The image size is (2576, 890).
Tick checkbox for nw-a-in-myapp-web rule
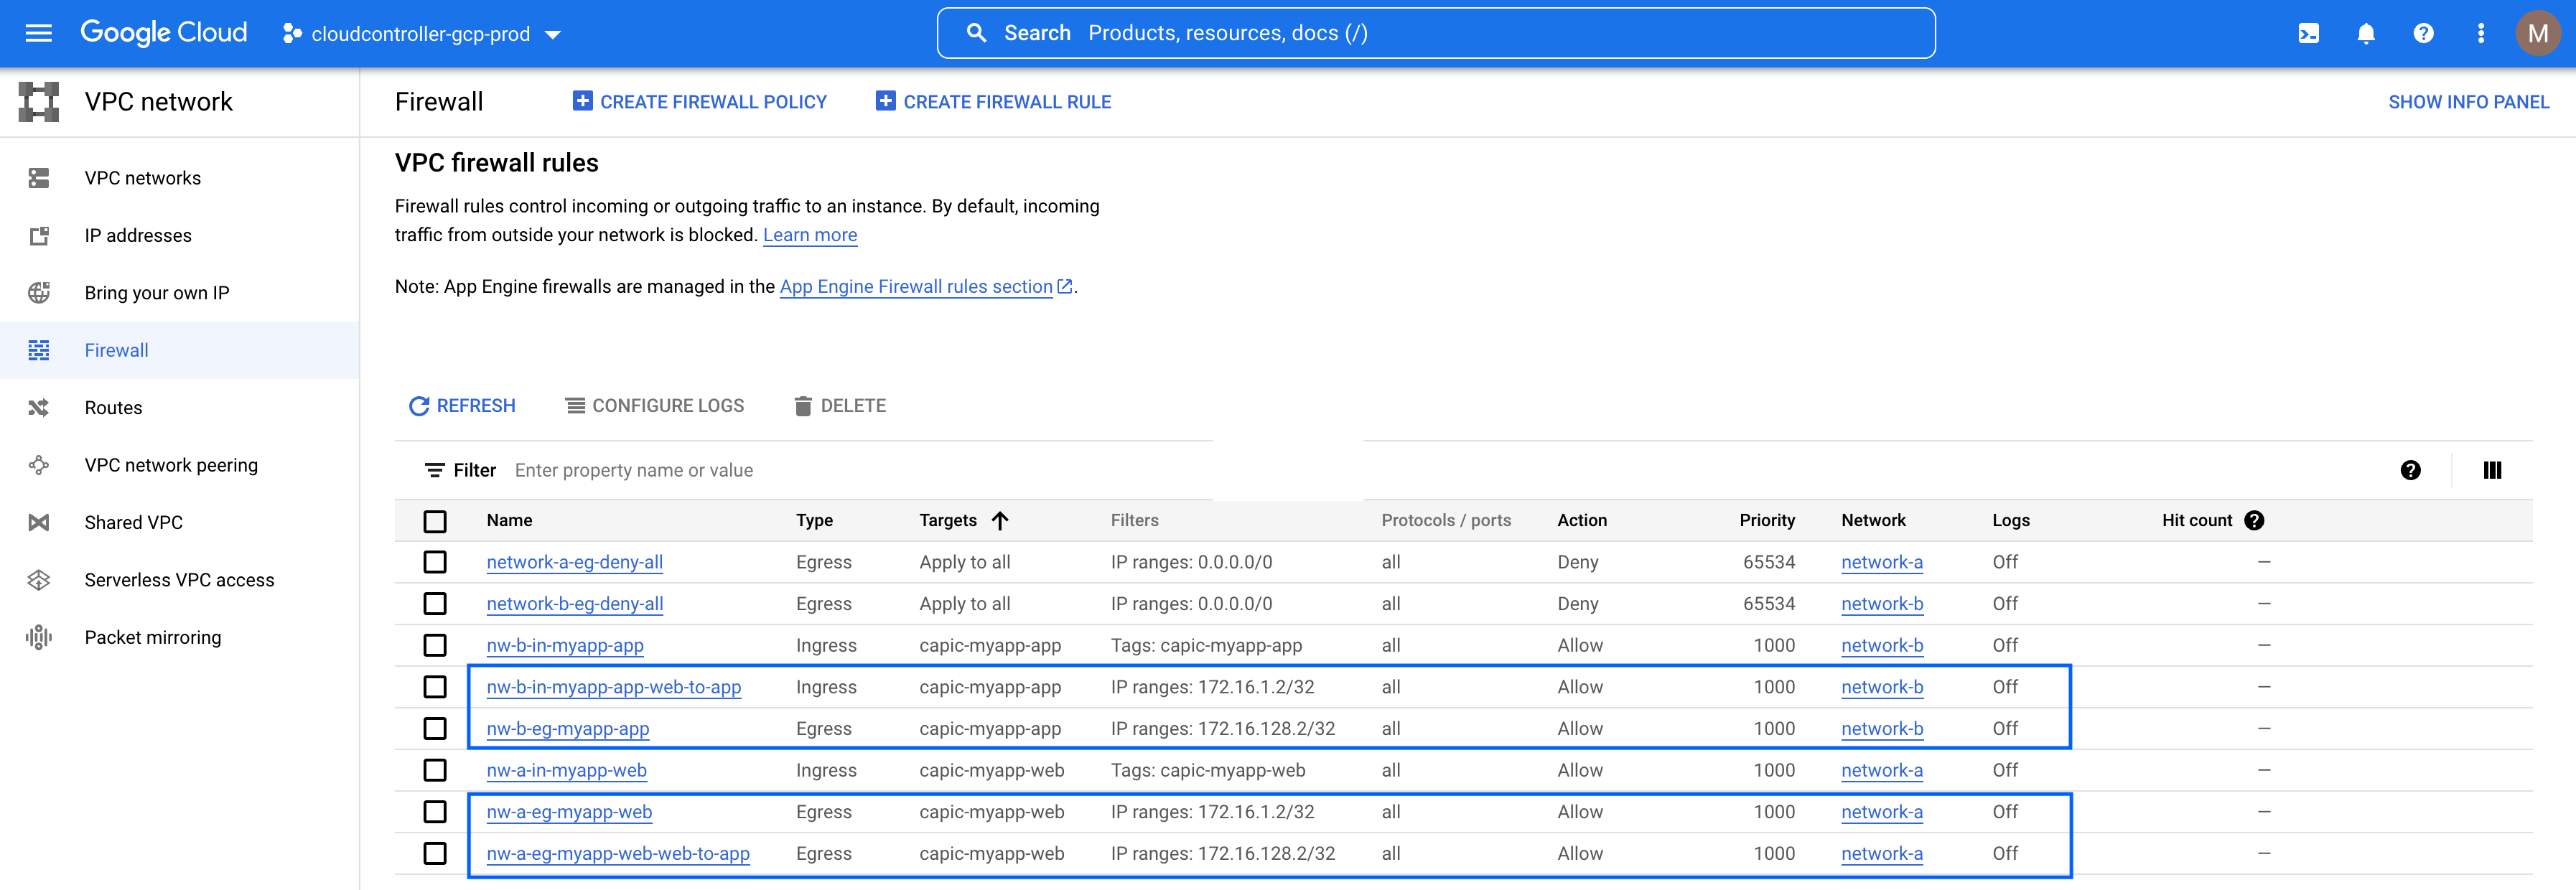(435, 770)
